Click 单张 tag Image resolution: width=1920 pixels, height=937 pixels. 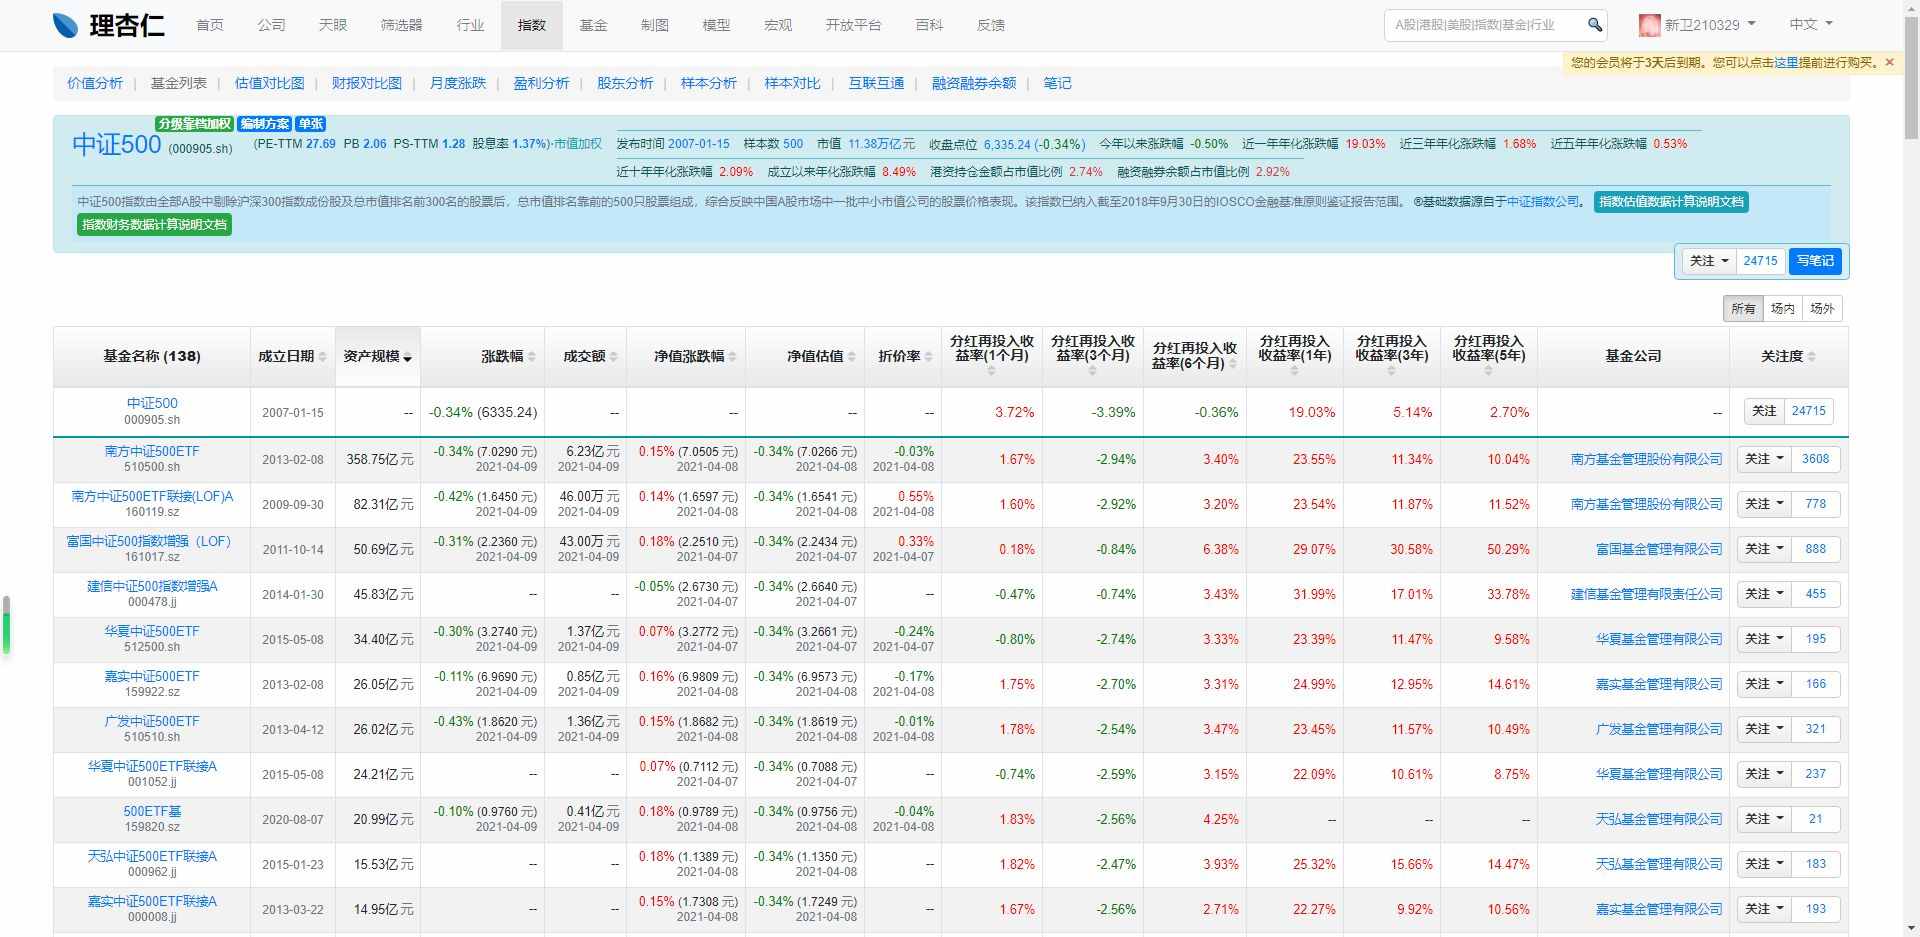coord(310,124)
